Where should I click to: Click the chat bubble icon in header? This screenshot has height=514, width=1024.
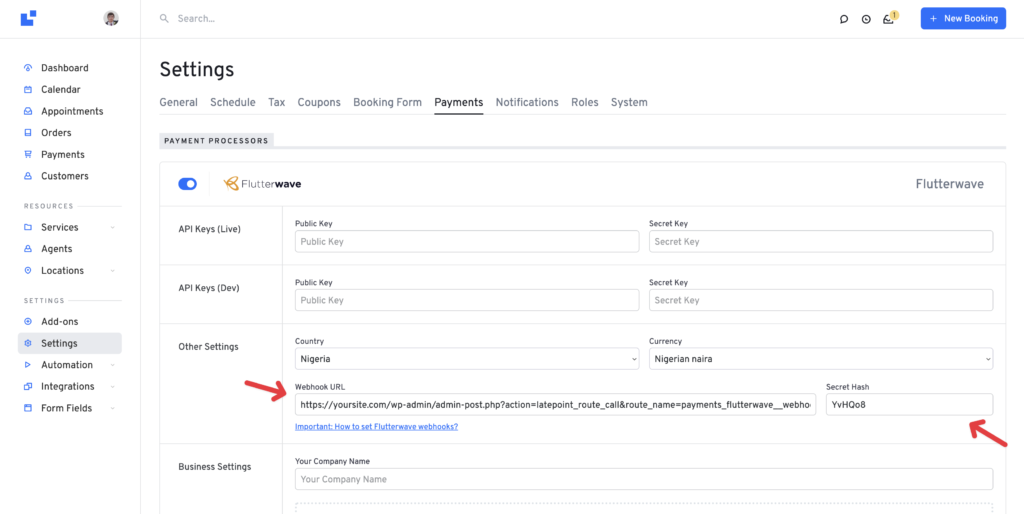click(844, 19)
